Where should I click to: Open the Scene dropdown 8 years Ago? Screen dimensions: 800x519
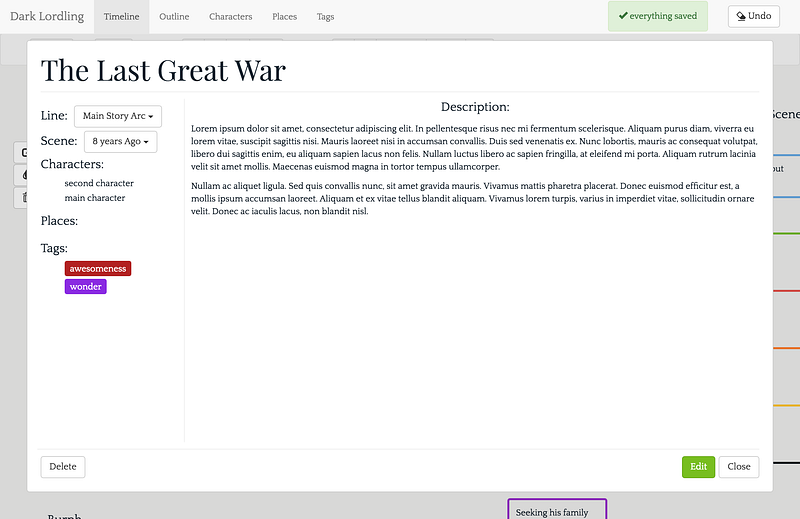[x=120, y=141]
